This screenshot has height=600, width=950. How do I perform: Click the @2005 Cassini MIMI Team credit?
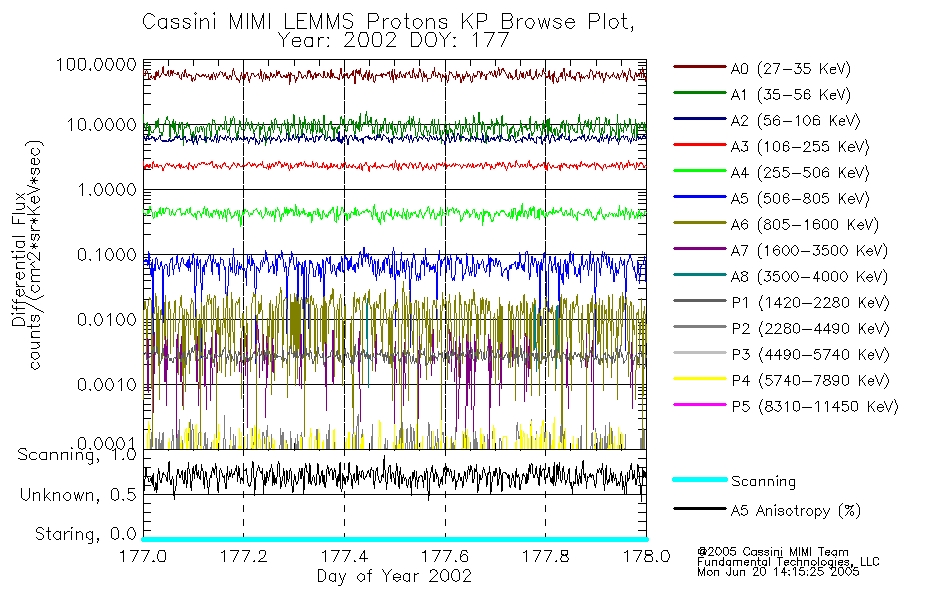[x=773, y=552]
